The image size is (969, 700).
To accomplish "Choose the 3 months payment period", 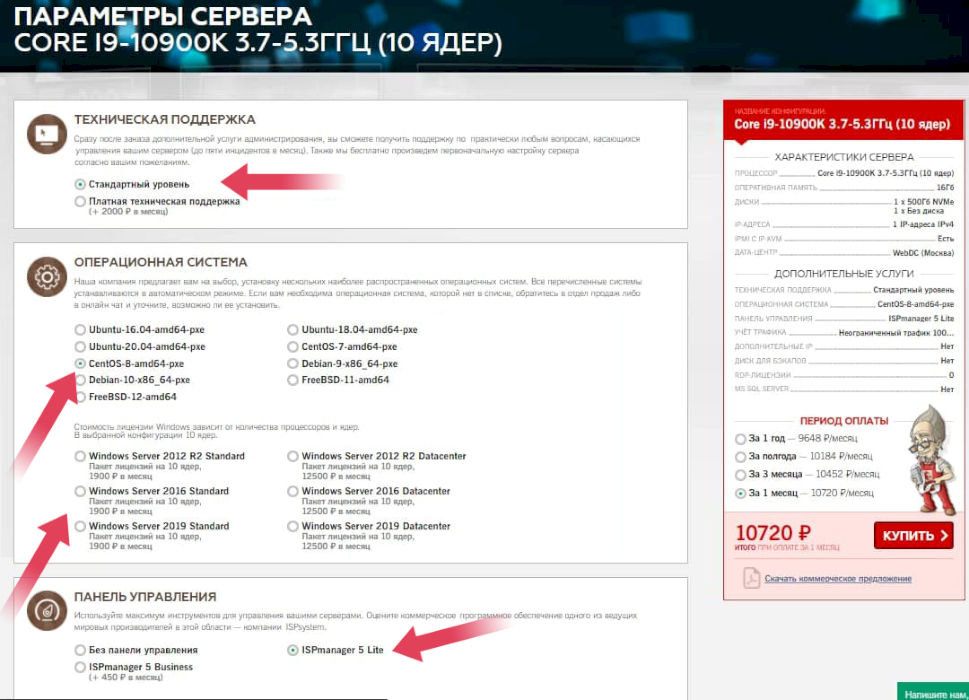I will coord(740,474).
